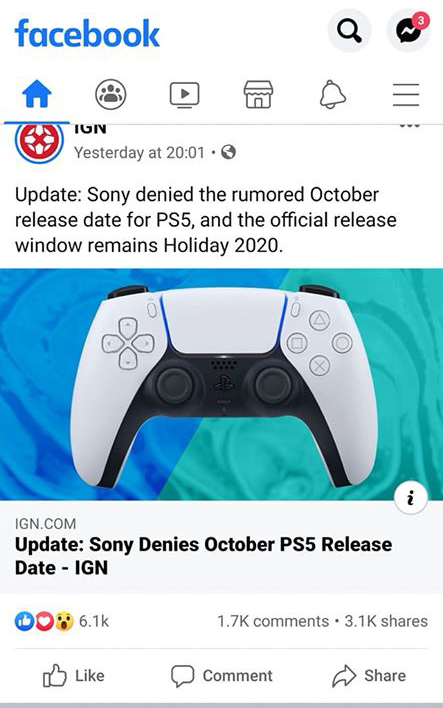Open the Watch video tab
Screen dimensions: 443x708
pos(184,95)
